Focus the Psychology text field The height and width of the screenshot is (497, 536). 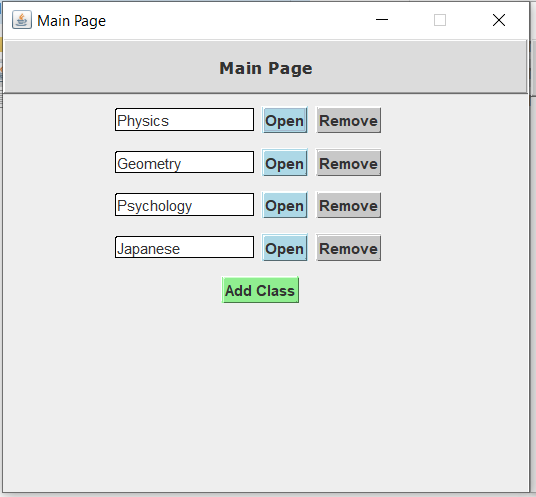tap(185, 204)
